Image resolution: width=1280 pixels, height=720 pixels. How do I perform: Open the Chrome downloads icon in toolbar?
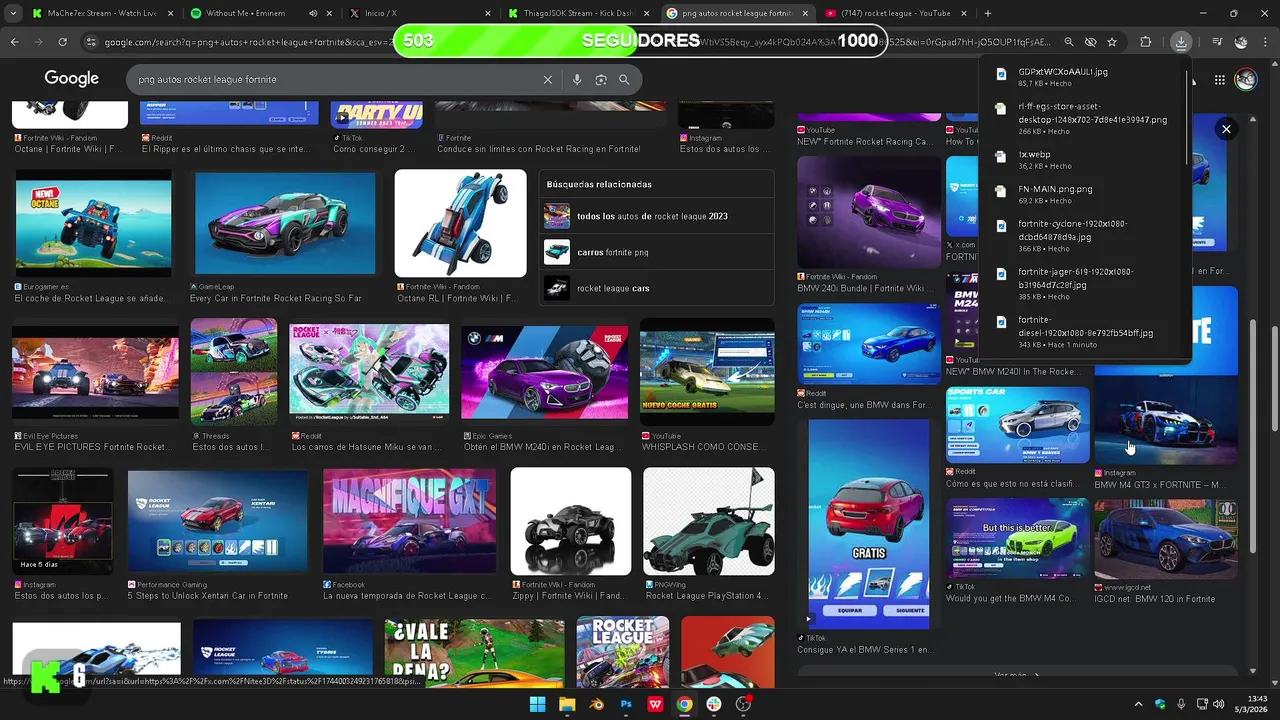[1181, 42]
